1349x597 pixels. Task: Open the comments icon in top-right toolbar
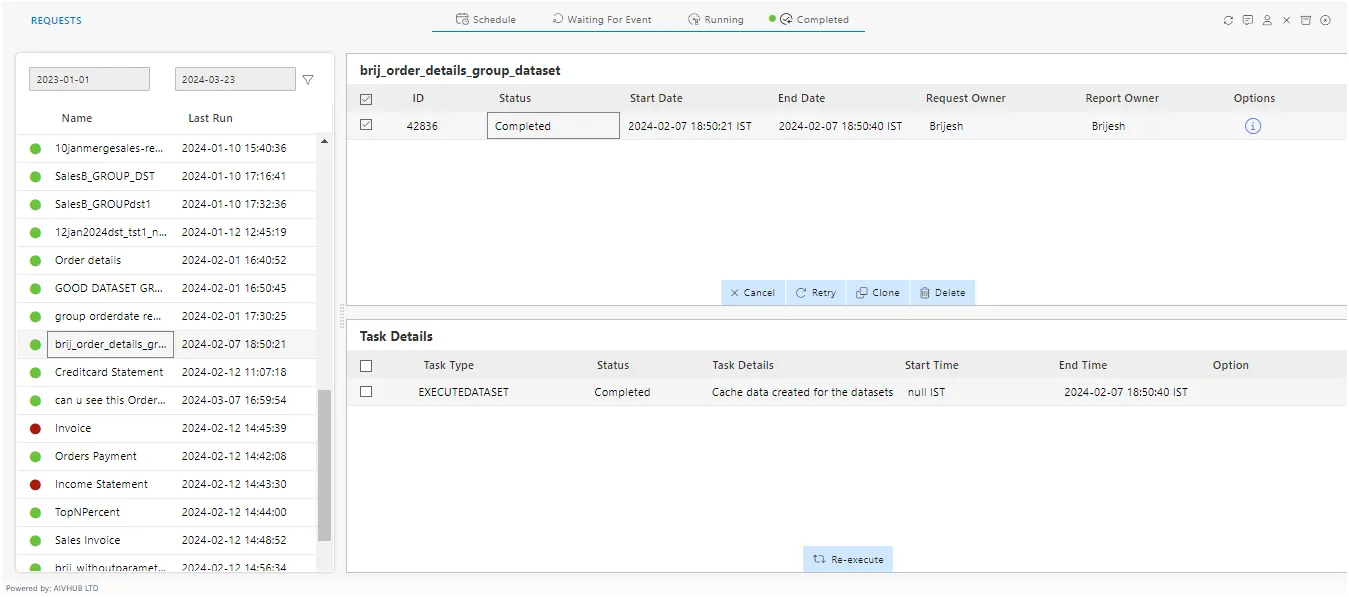(x=1248, y=20)
